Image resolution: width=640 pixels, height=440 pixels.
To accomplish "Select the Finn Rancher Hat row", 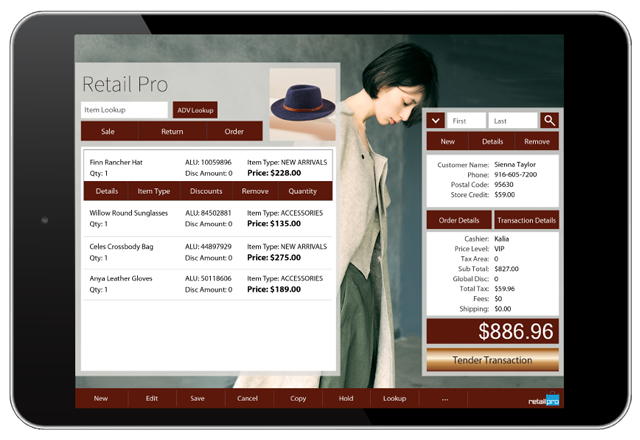I will (208, 167).
